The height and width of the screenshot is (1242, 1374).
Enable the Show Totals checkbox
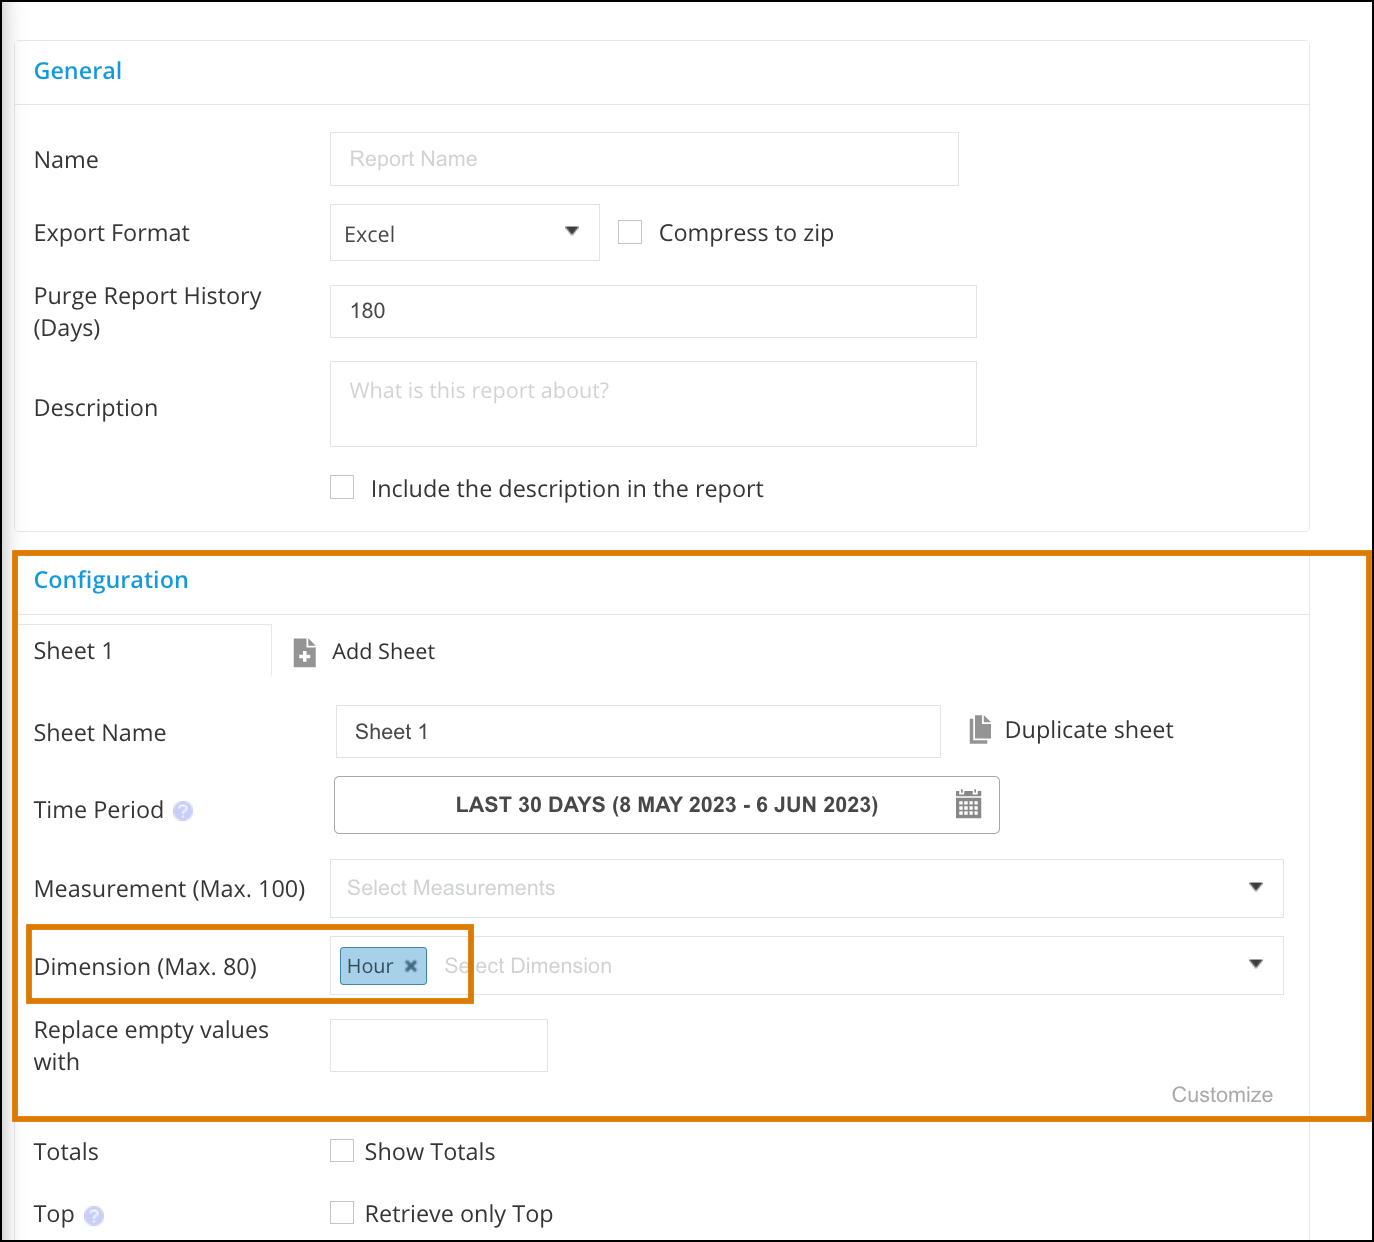342,1151
